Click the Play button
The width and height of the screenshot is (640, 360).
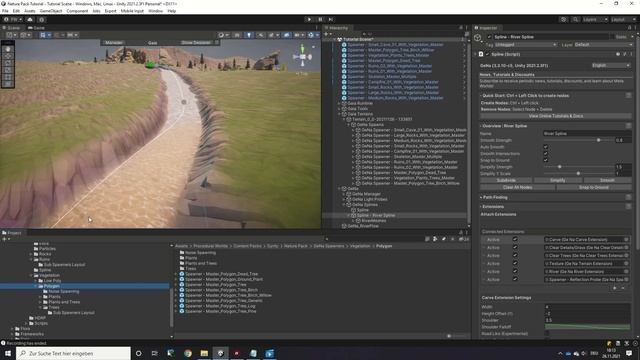click(309, 19)
